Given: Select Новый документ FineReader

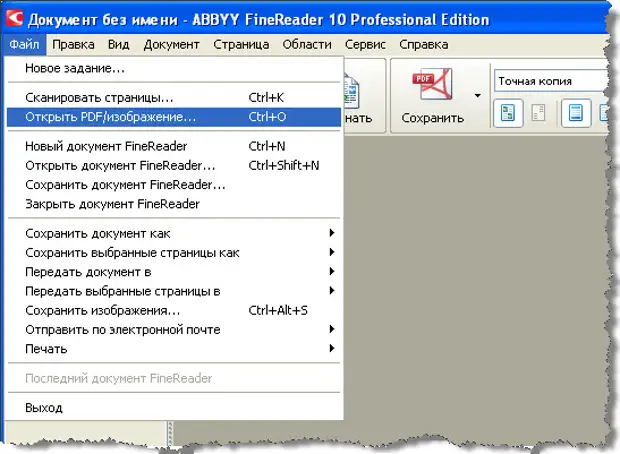Looking at the screenshot, I should tap(174, 146).
